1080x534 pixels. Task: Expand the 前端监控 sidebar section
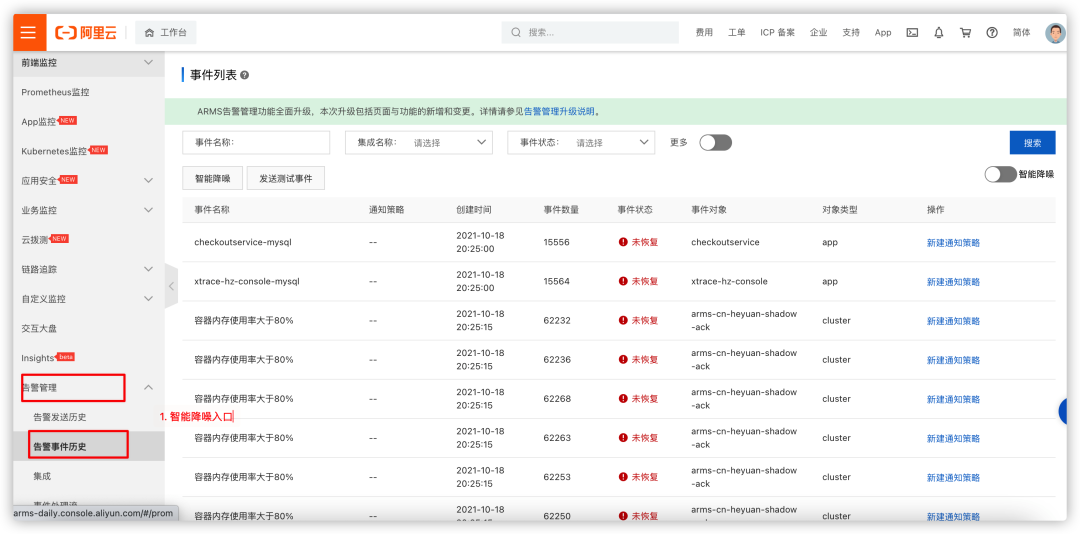pos(148,62)
